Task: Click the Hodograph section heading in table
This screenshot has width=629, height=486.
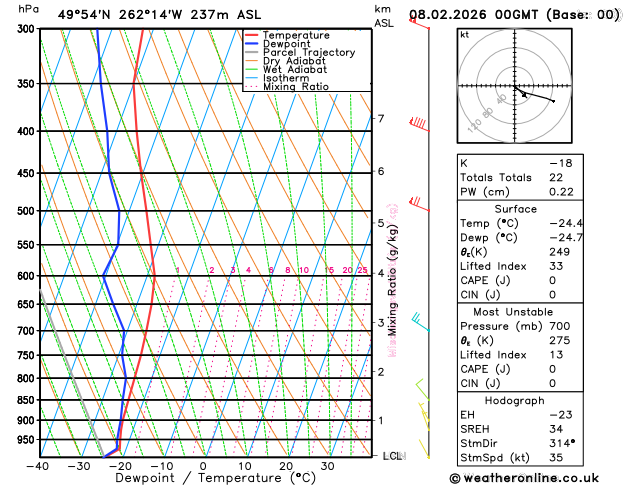Action: point(515,401)
